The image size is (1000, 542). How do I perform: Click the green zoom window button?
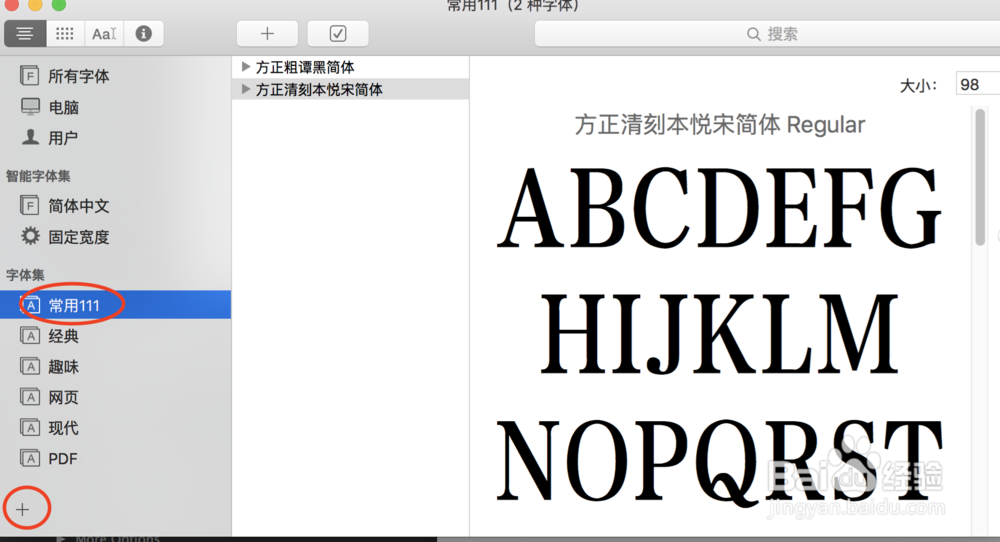click(x=59, y=4)
